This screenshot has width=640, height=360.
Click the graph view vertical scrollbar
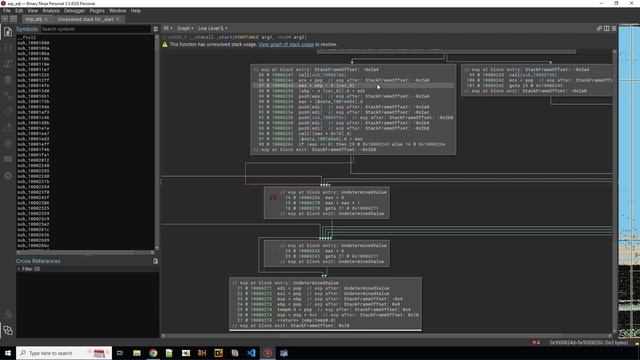click(x=614, y=191)
